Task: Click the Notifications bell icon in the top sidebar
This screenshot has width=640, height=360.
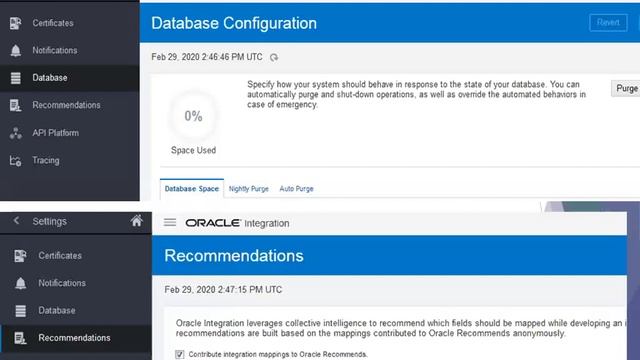Action: point(16,51)
